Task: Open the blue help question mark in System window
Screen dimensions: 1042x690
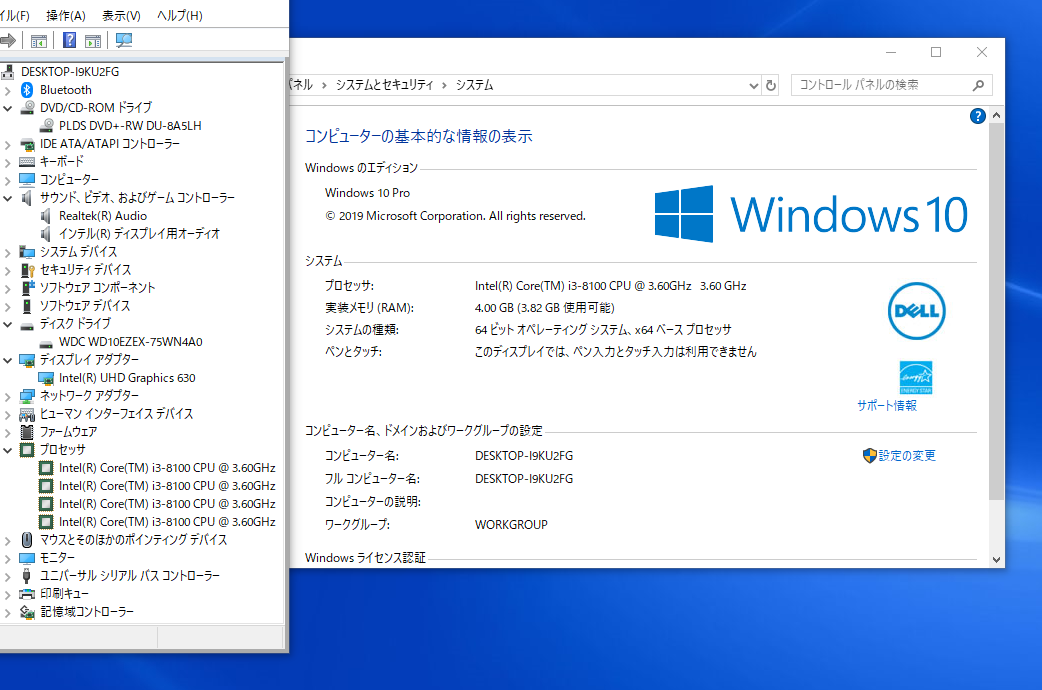Action: [x=978, y=116]
